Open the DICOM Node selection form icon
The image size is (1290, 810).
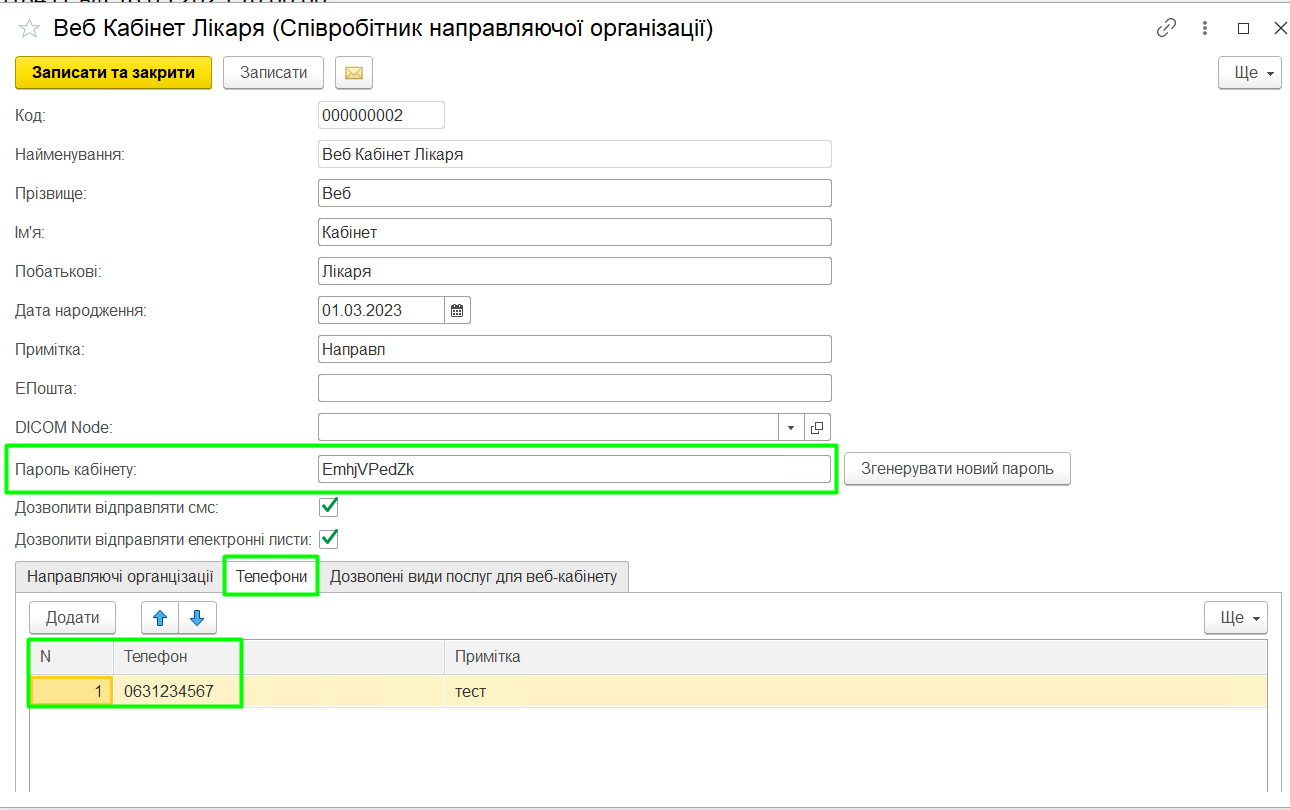(817, 427)
